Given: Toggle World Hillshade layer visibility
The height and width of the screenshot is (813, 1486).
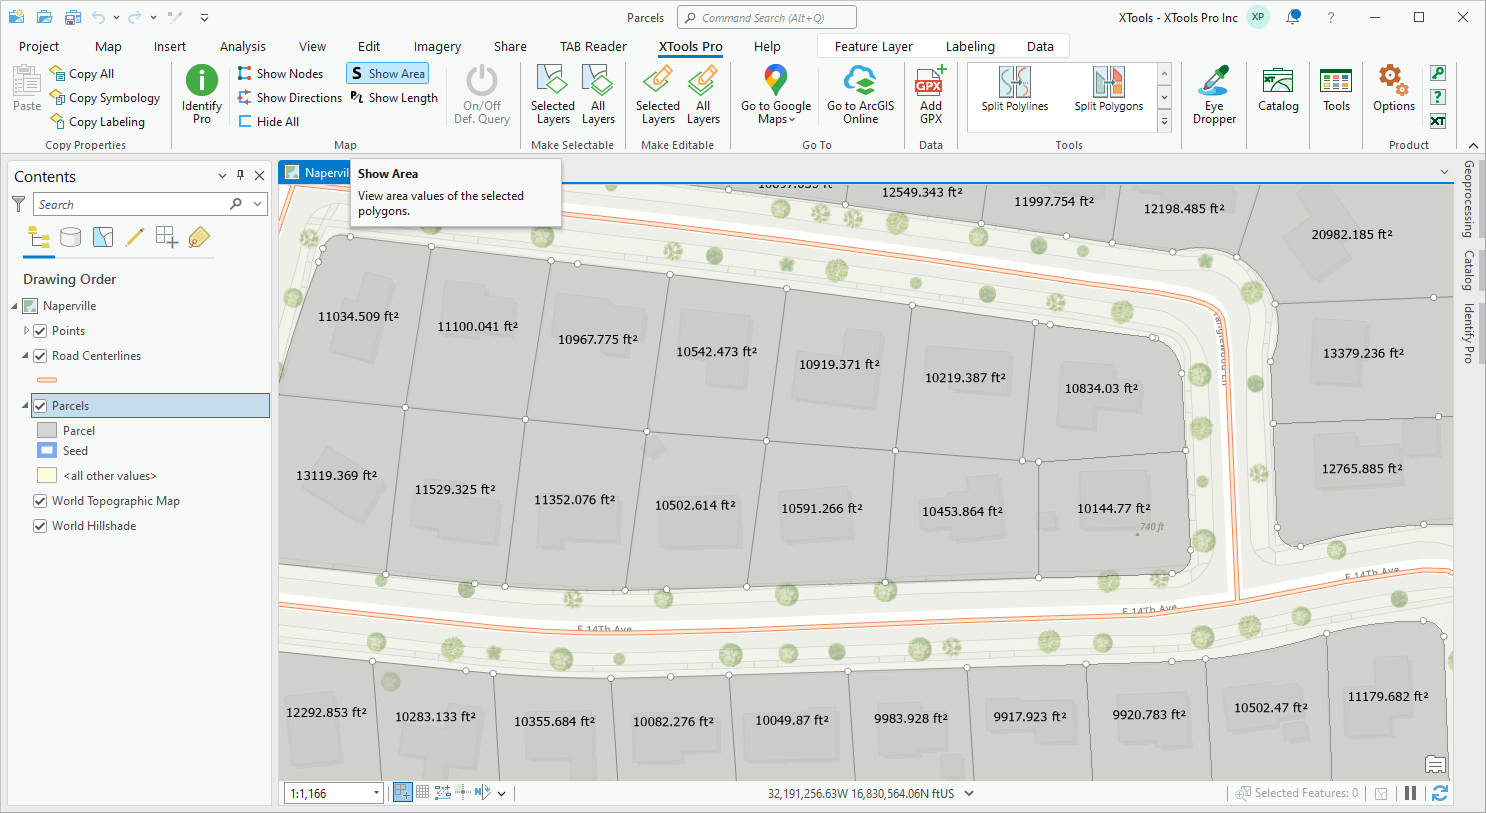Looking at the screenshot, I should (x=41, y=526).
